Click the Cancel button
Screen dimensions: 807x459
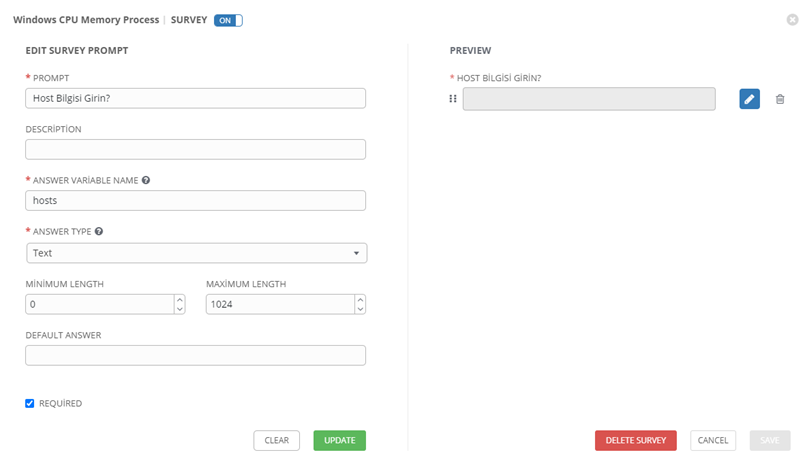coord(713,440)
